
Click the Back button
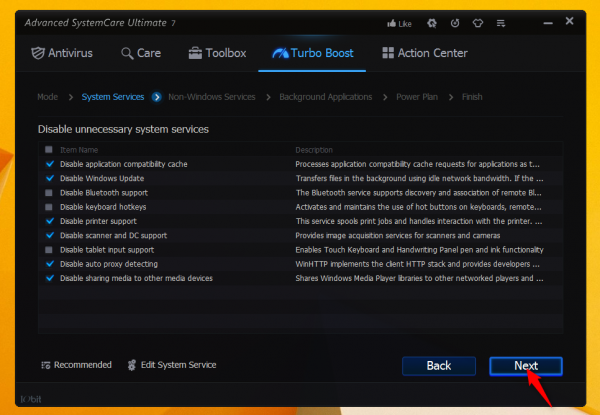point(439,366)
